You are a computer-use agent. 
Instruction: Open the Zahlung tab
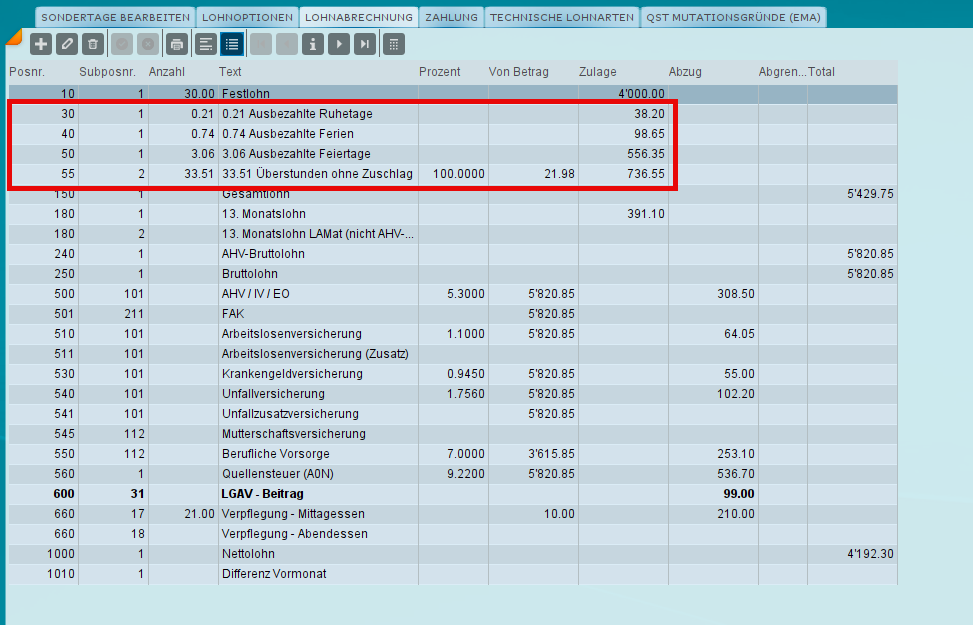451,17
